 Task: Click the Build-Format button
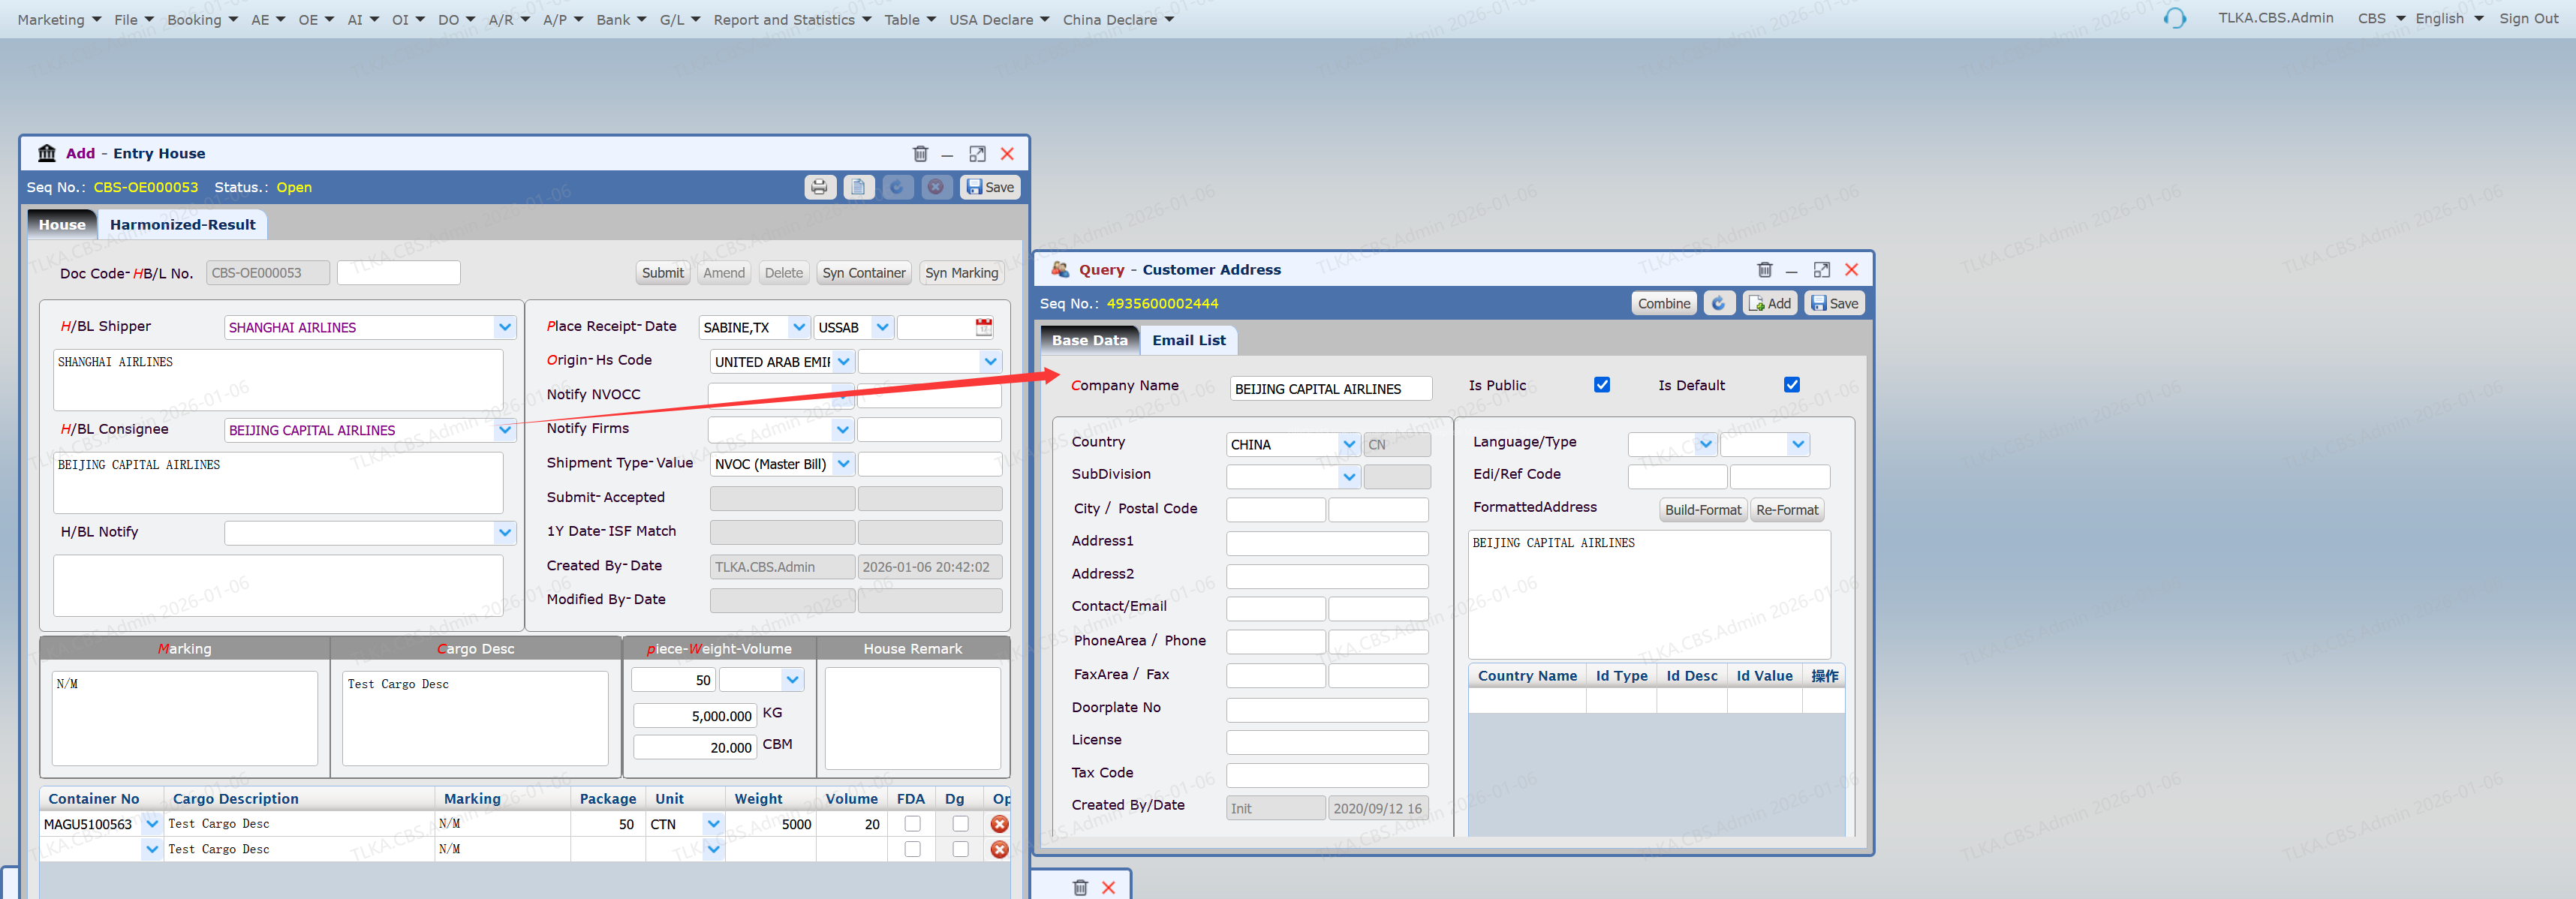tap(1703, 510)
